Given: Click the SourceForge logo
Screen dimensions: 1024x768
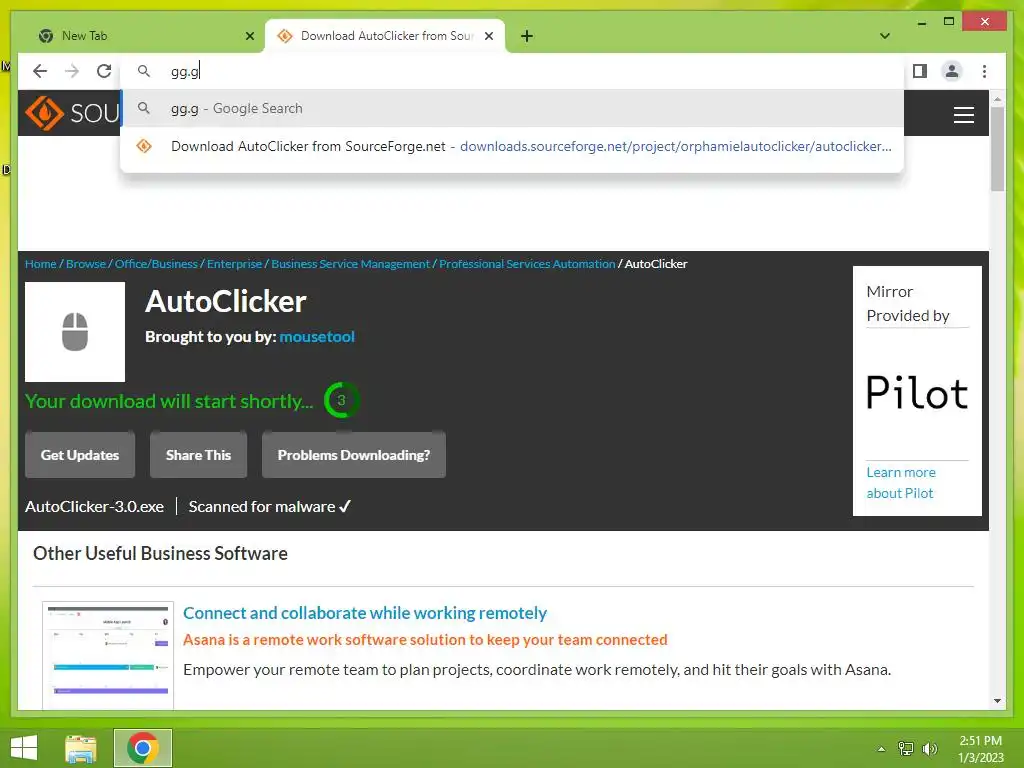Looking at the screenshot, I should click(x=72, y=113).
